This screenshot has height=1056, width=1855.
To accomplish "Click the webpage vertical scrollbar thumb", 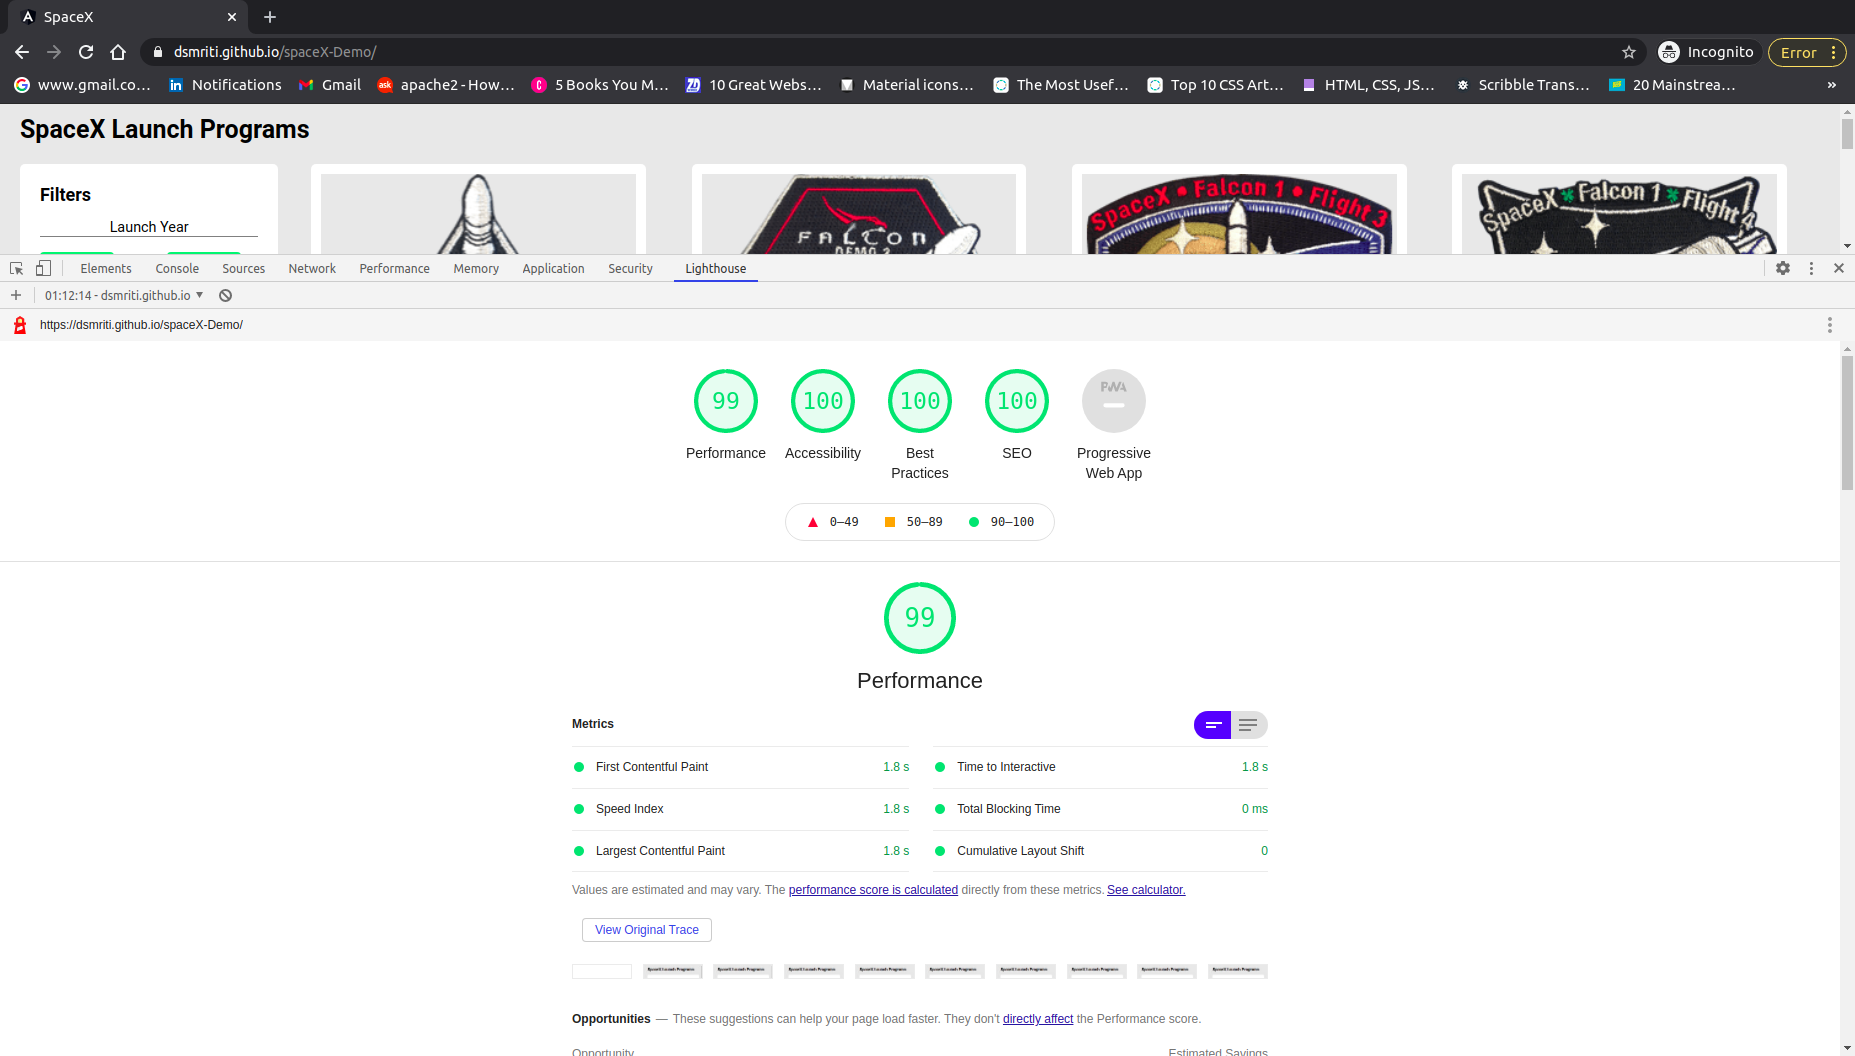I will coord(1847,133).
